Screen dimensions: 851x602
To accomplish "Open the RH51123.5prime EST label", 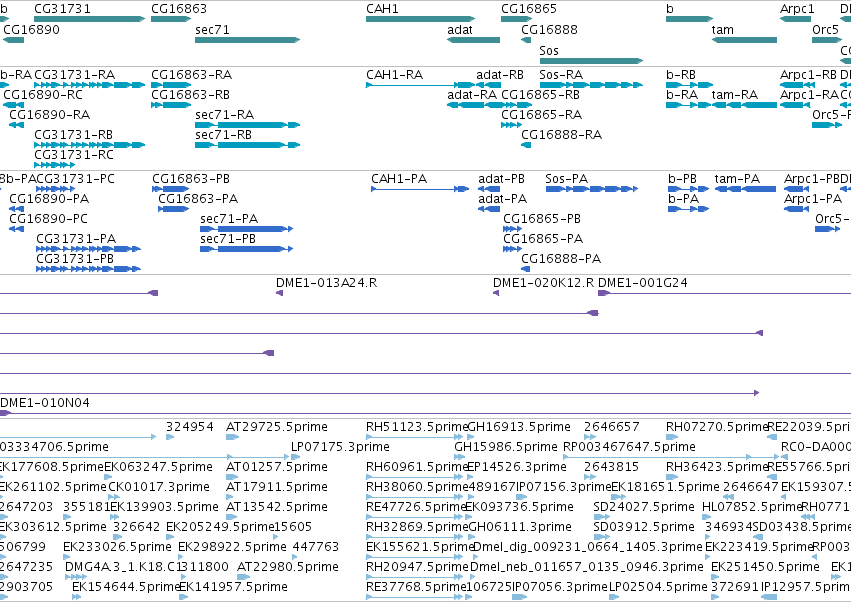I will click(417, 427).
